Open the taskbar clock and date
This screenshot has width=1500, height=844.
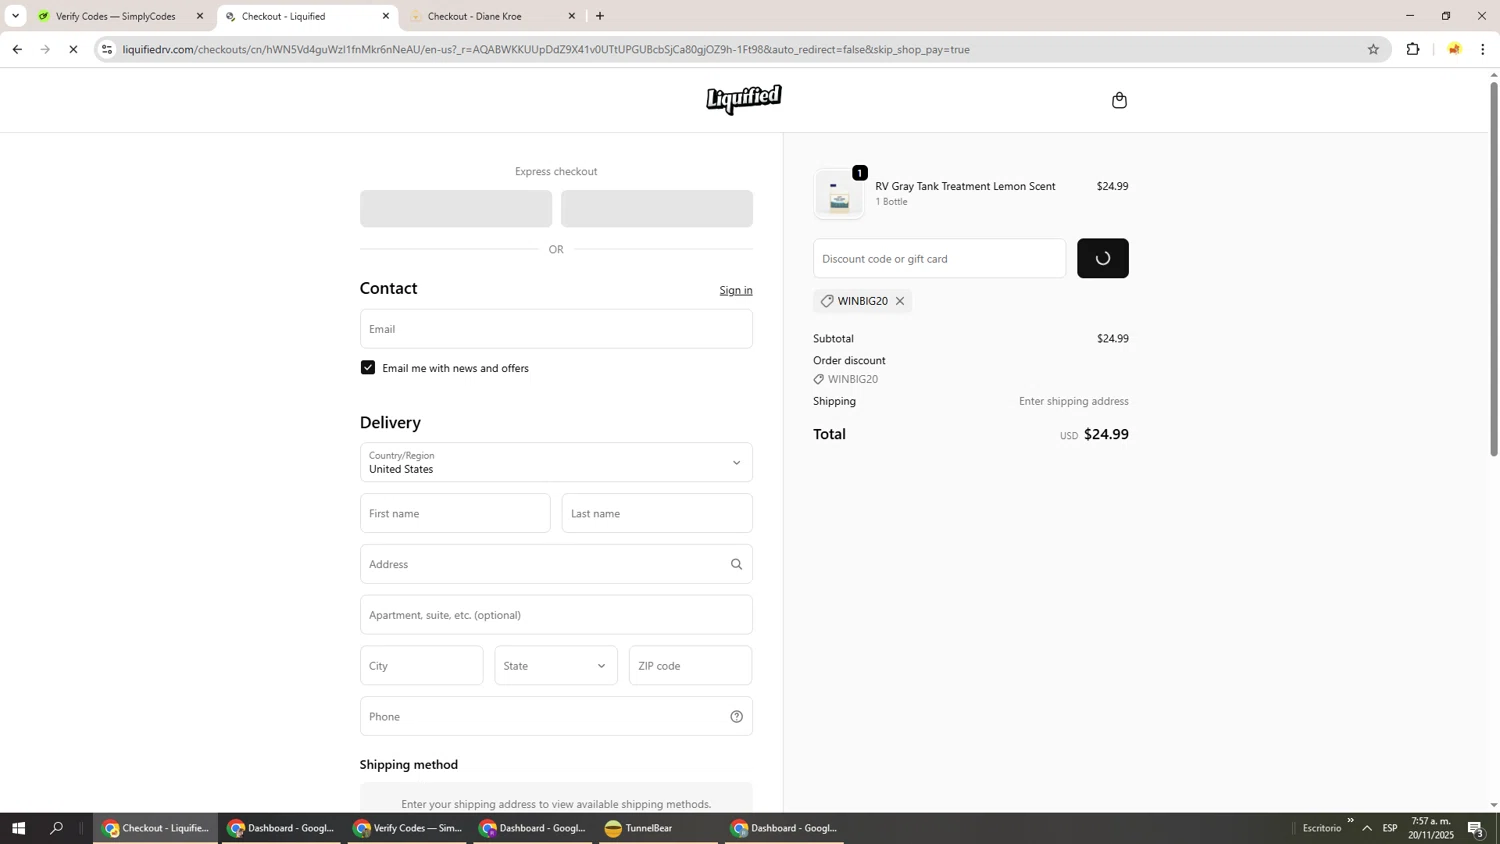click(1431, 828)
